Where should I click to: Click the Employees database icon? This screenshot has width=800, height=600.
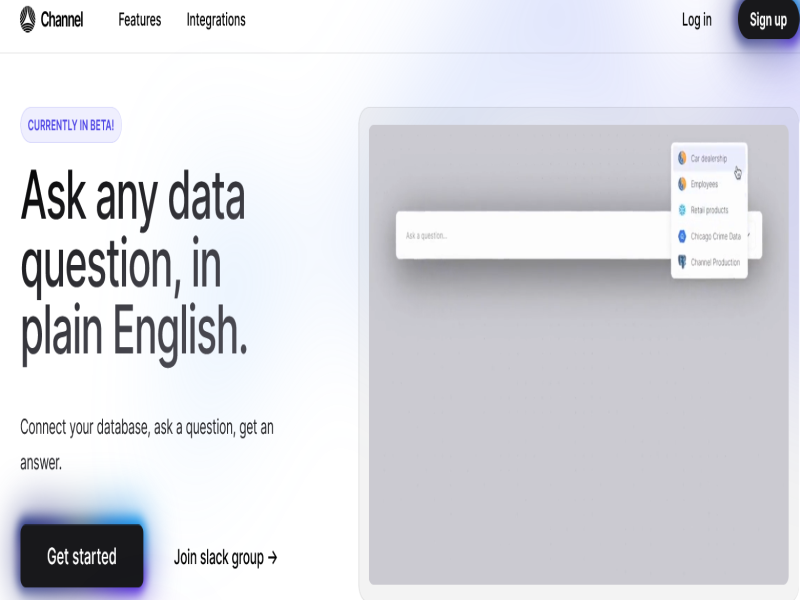click(x=682, y=184)
